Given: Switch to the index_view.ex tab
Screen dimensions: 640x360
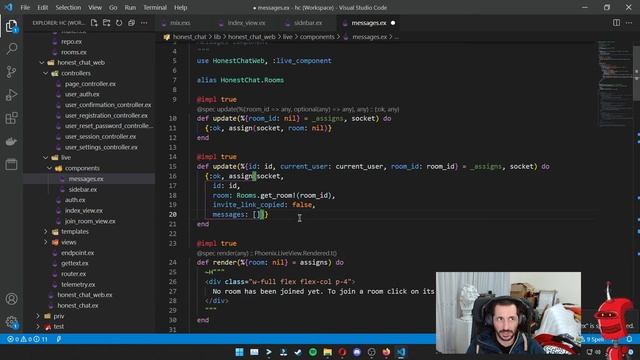Looking at the screenshot, I should pos(246,23).
